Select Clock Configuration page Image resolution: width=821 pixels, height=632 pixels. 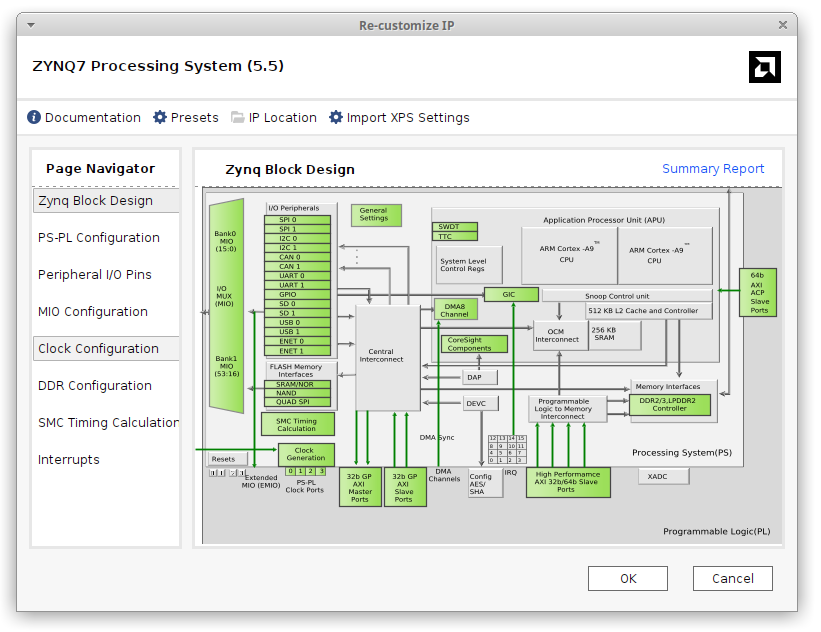pos(106,349)
